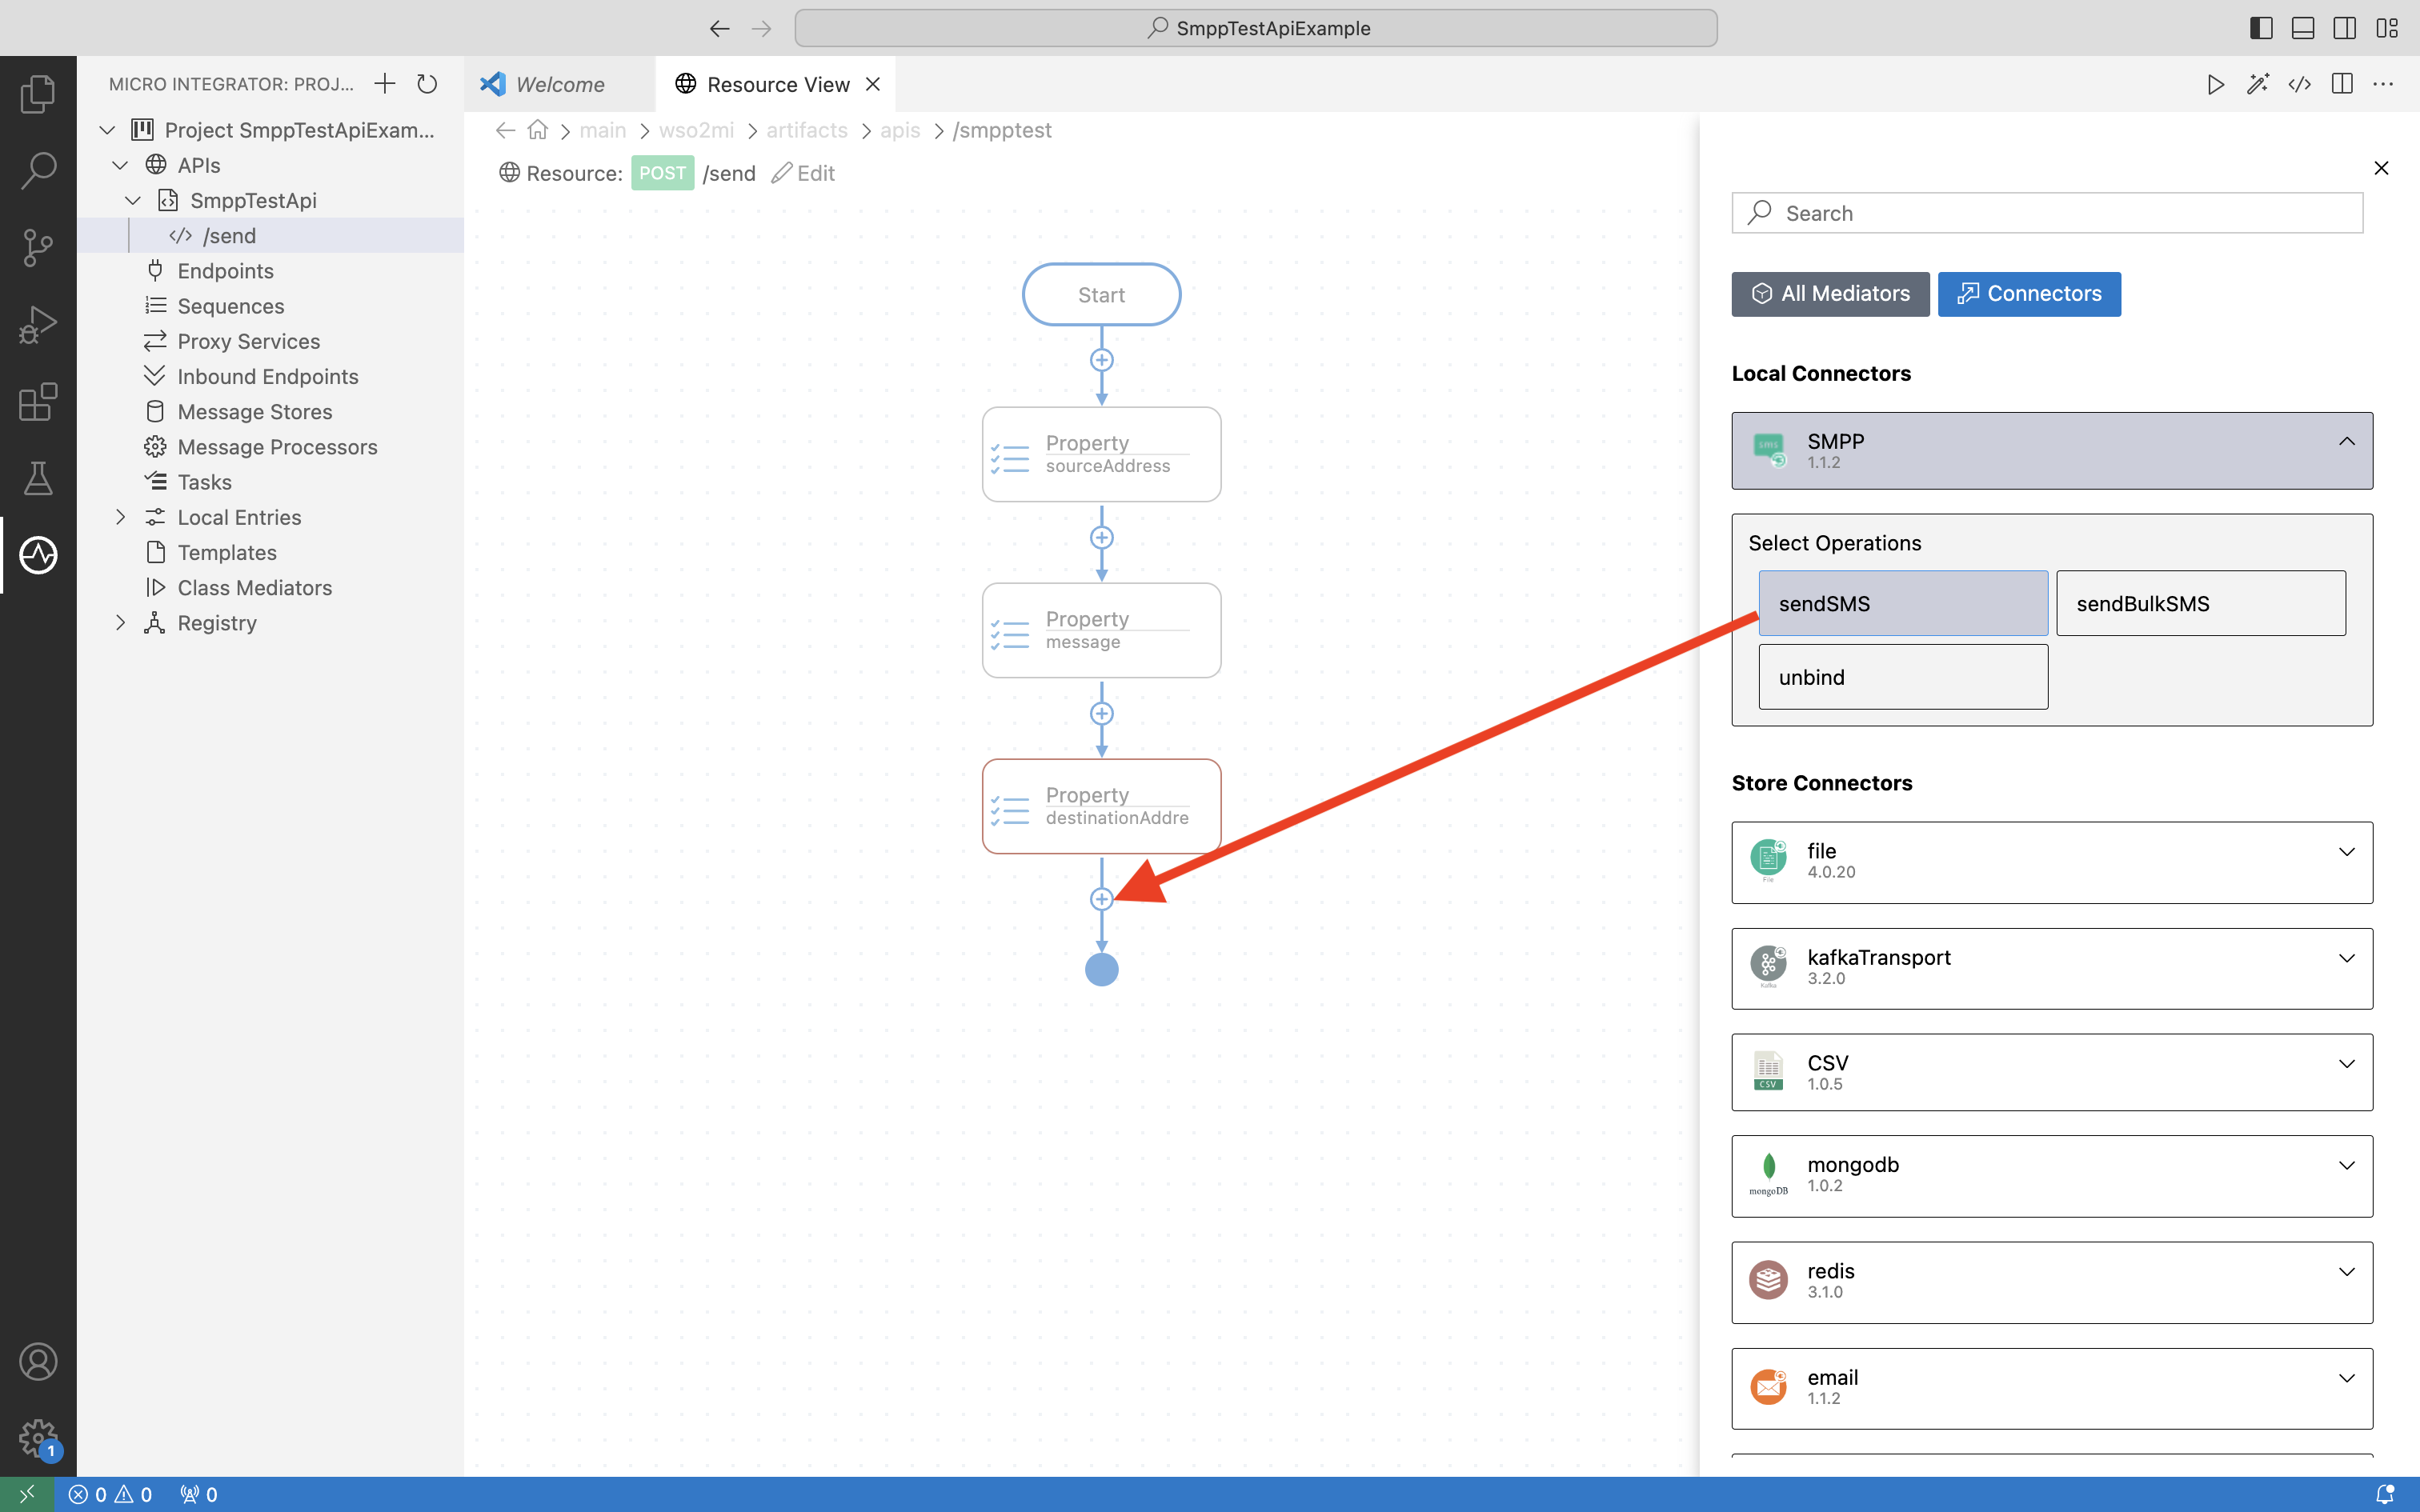Image resolution: width=2420 pixels, height=1512 pixels.
Task: Expand the Registry node
Action: click(120, 623)
